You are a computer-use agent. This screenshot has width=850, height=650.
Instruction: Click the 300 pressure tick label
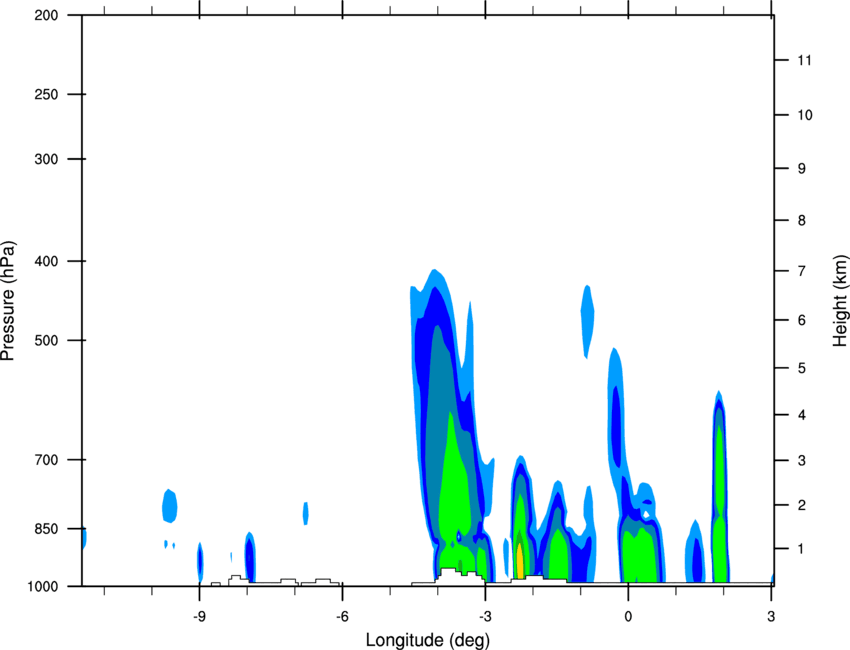(46, 159)
